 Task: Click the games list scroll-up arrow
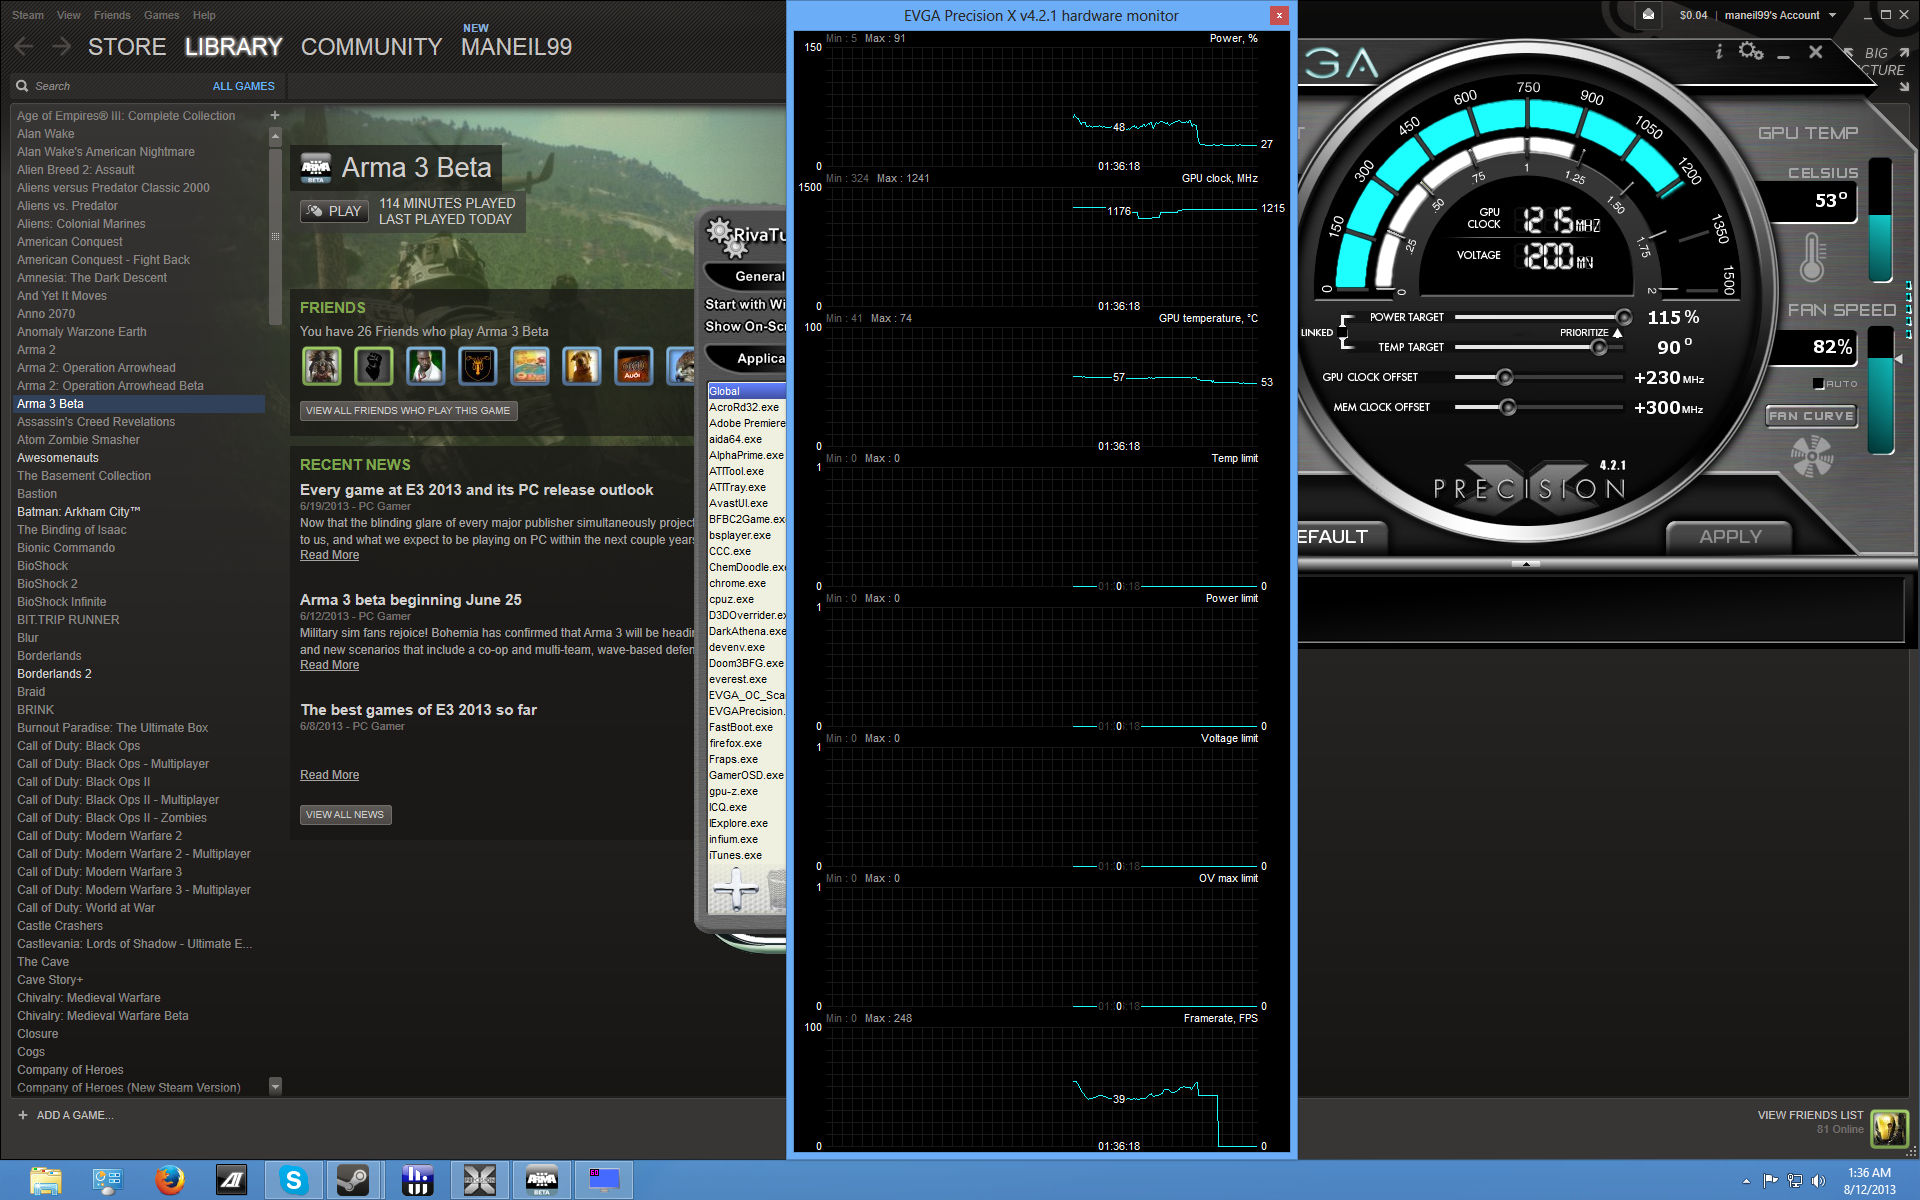click(275, 135)
